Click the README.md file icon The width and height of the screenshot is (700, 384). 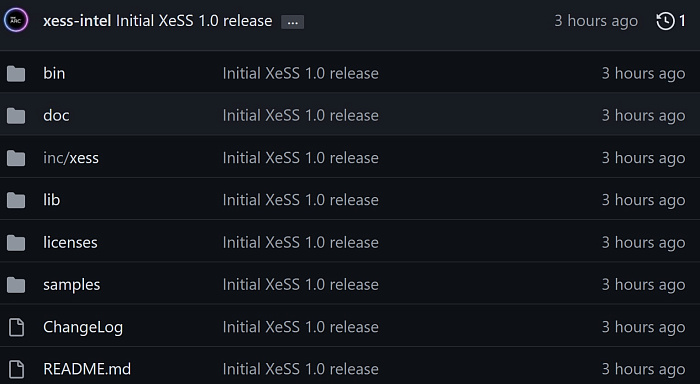point(17,369)
